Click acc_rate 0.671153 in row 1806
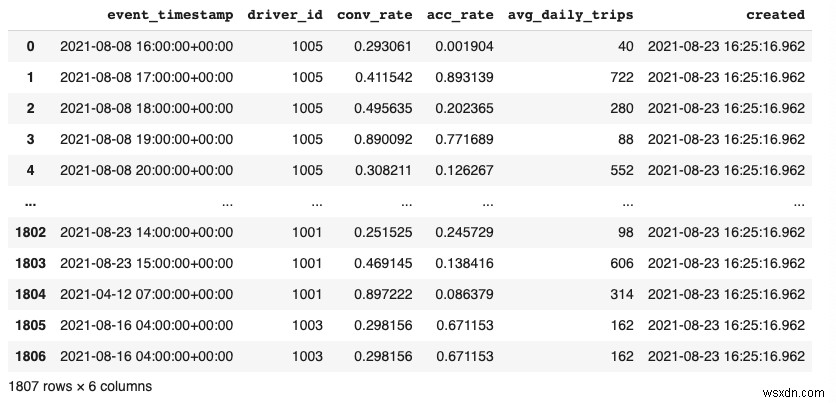This screenshot has width=836, height=403. (464, 356)
